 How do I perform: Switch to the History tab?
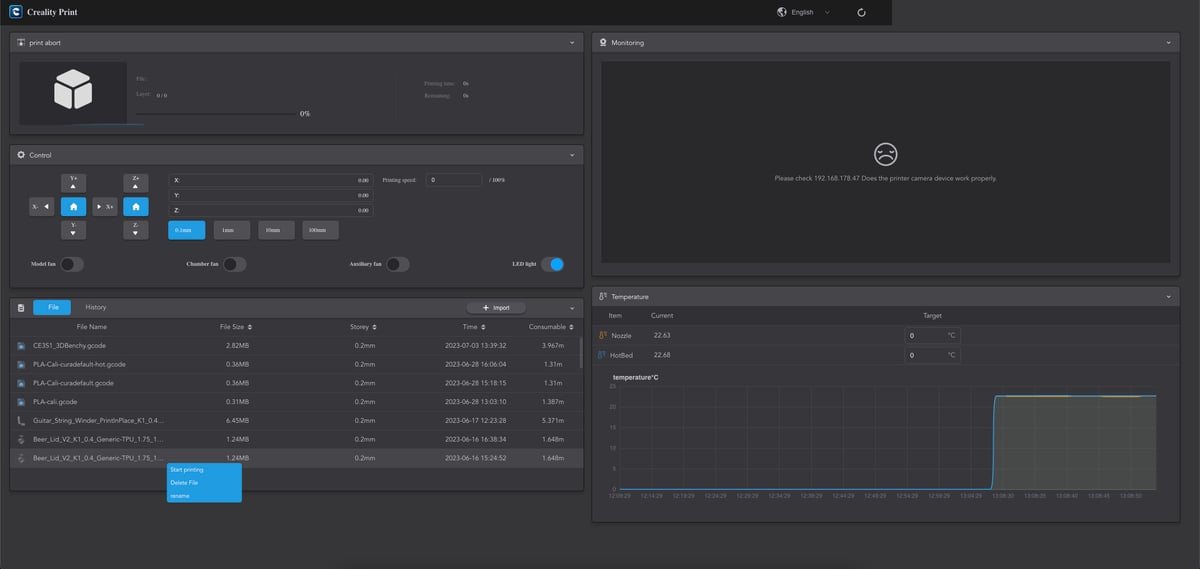pos(96,308)
